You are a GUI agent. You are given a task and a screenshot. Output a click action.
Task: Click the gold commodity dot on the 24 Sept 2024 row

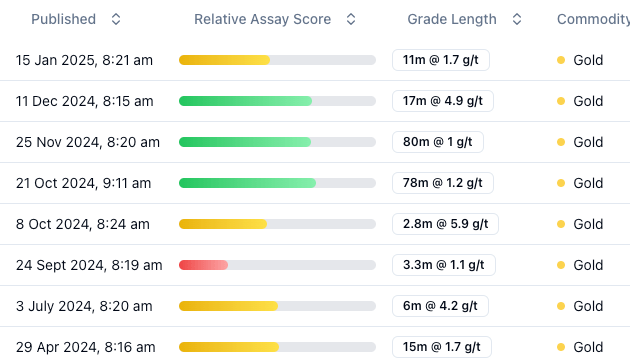[x=561, y=265]
